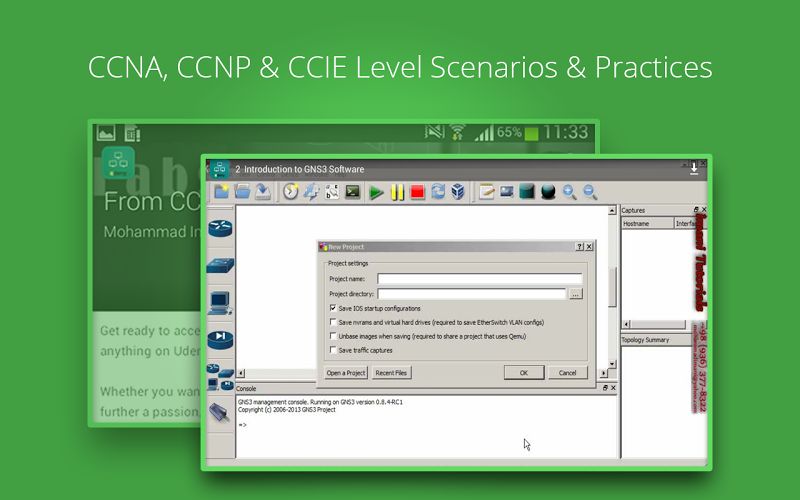Browse switches in the device sidebar

pos(220,265)
